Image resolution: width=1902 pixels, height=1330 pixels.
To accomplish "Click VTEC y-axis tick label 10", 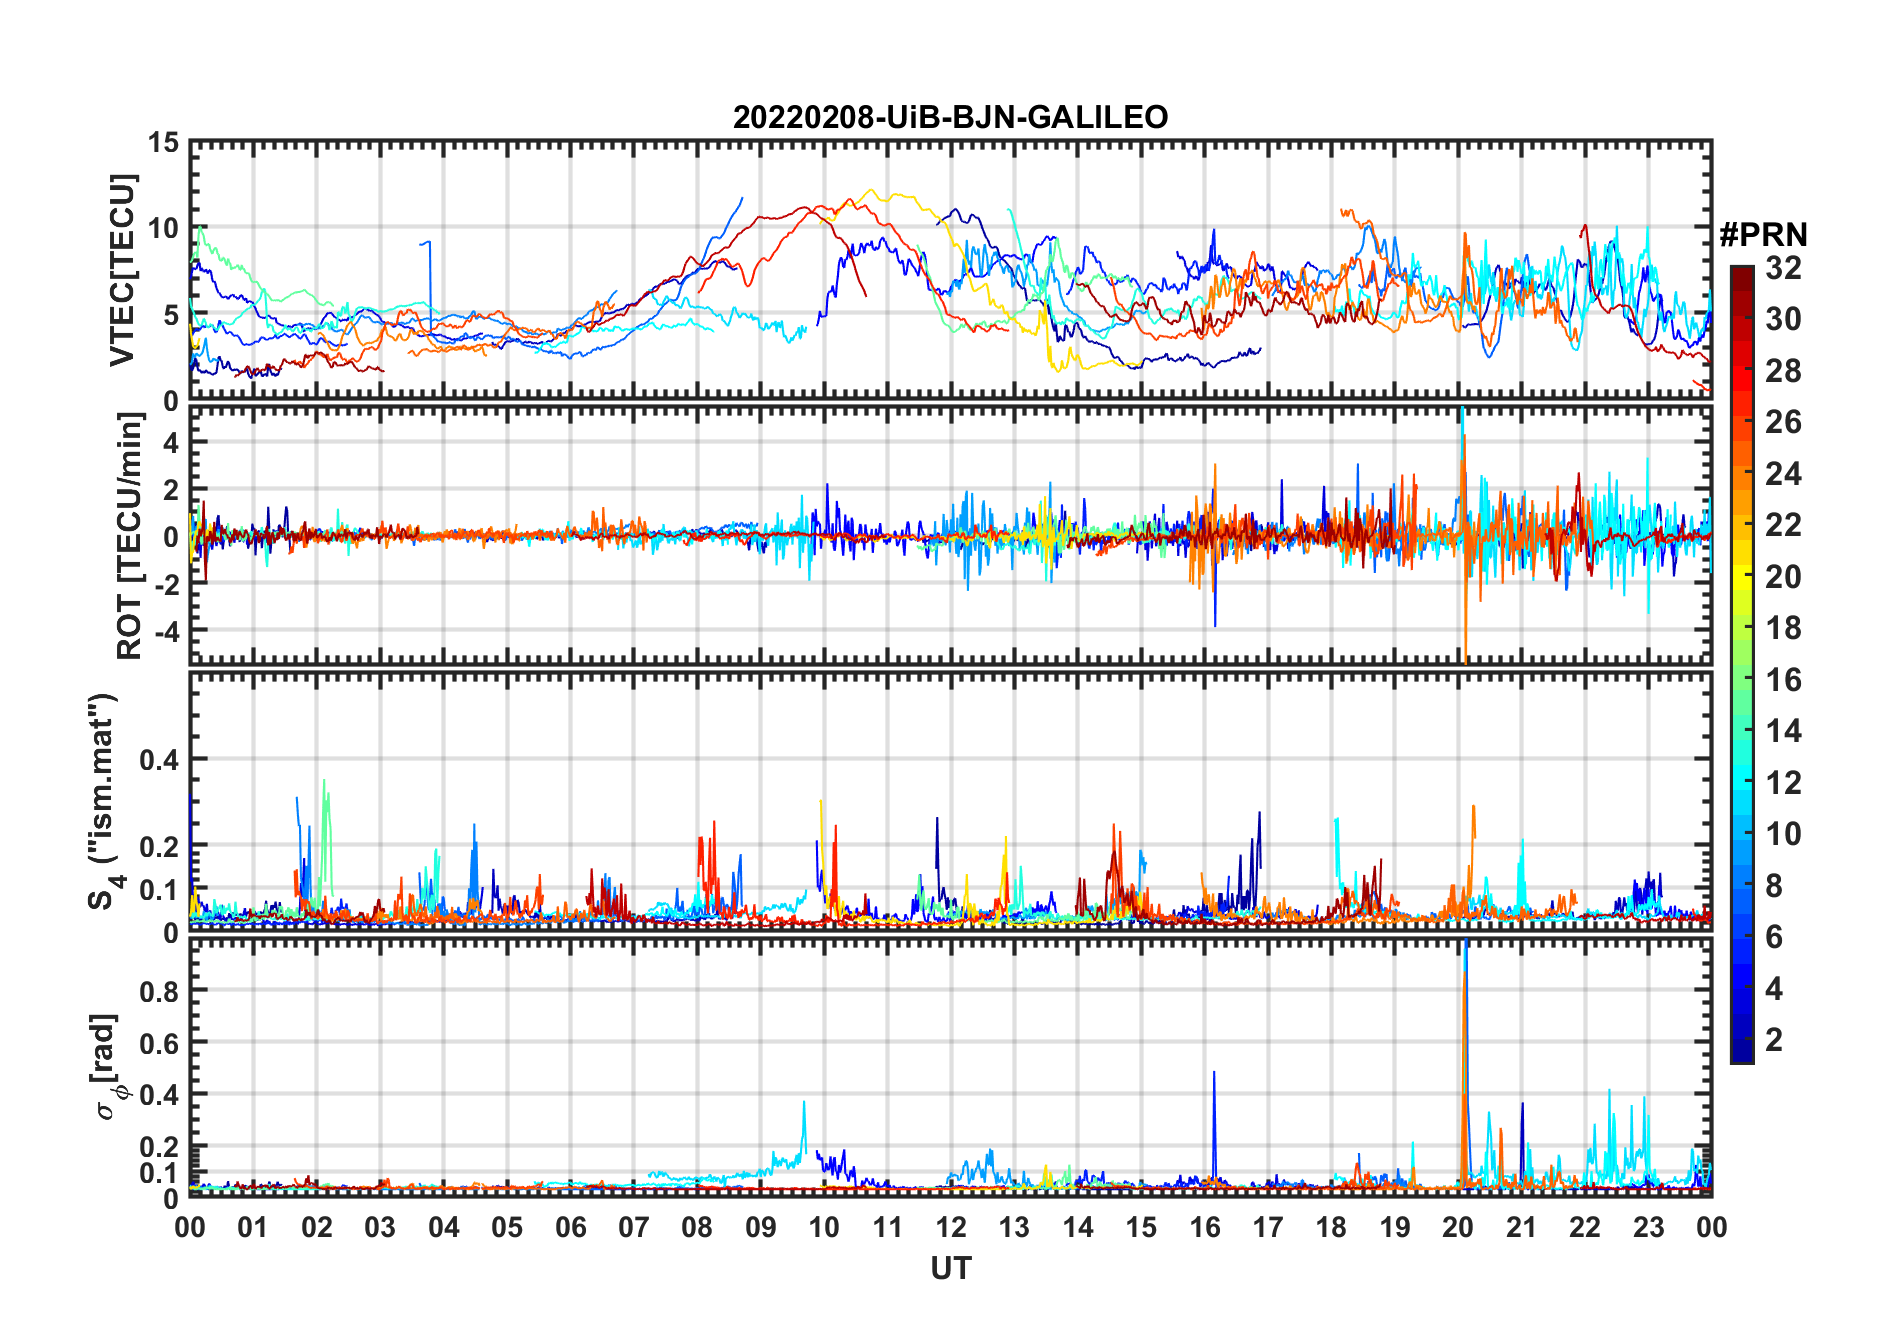I will [x=163, y=229].
